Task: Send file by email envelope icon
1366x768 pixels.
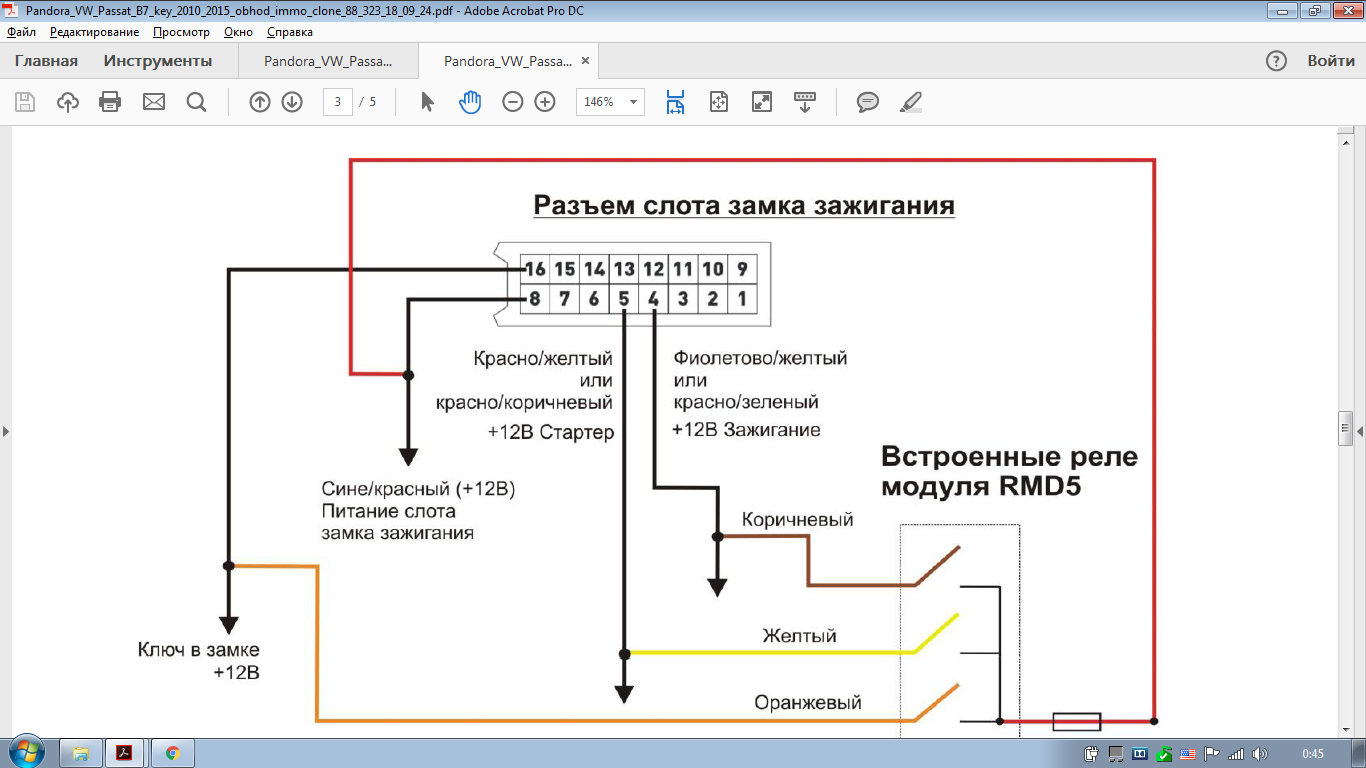Action: point(153,102)
